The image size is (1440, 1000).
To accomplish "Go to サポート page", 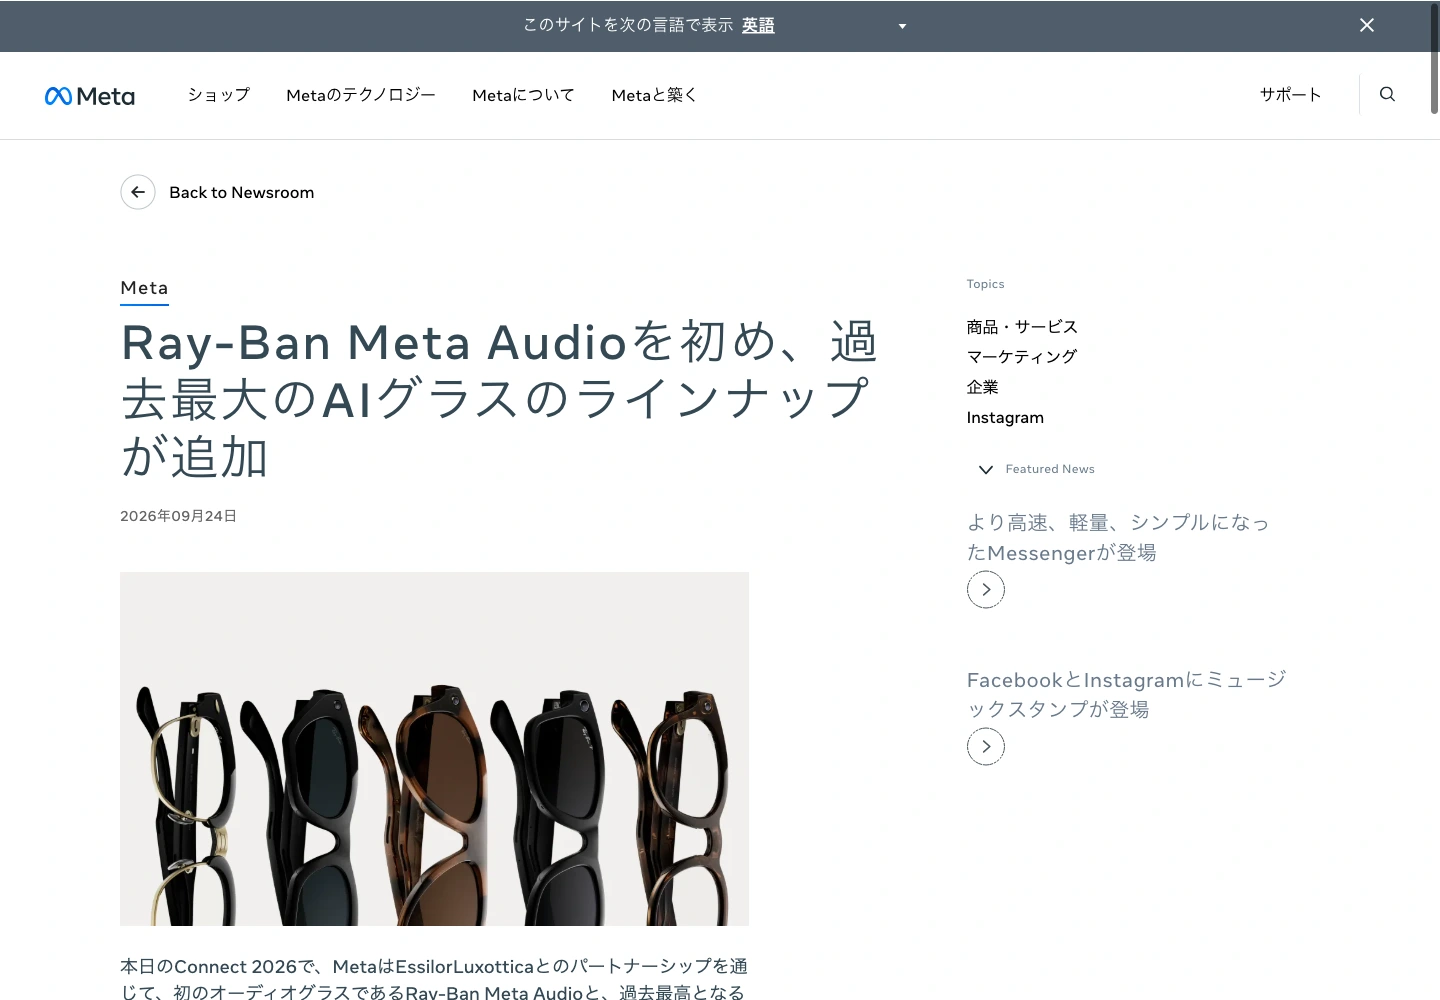I will [x=1291, y=95].
